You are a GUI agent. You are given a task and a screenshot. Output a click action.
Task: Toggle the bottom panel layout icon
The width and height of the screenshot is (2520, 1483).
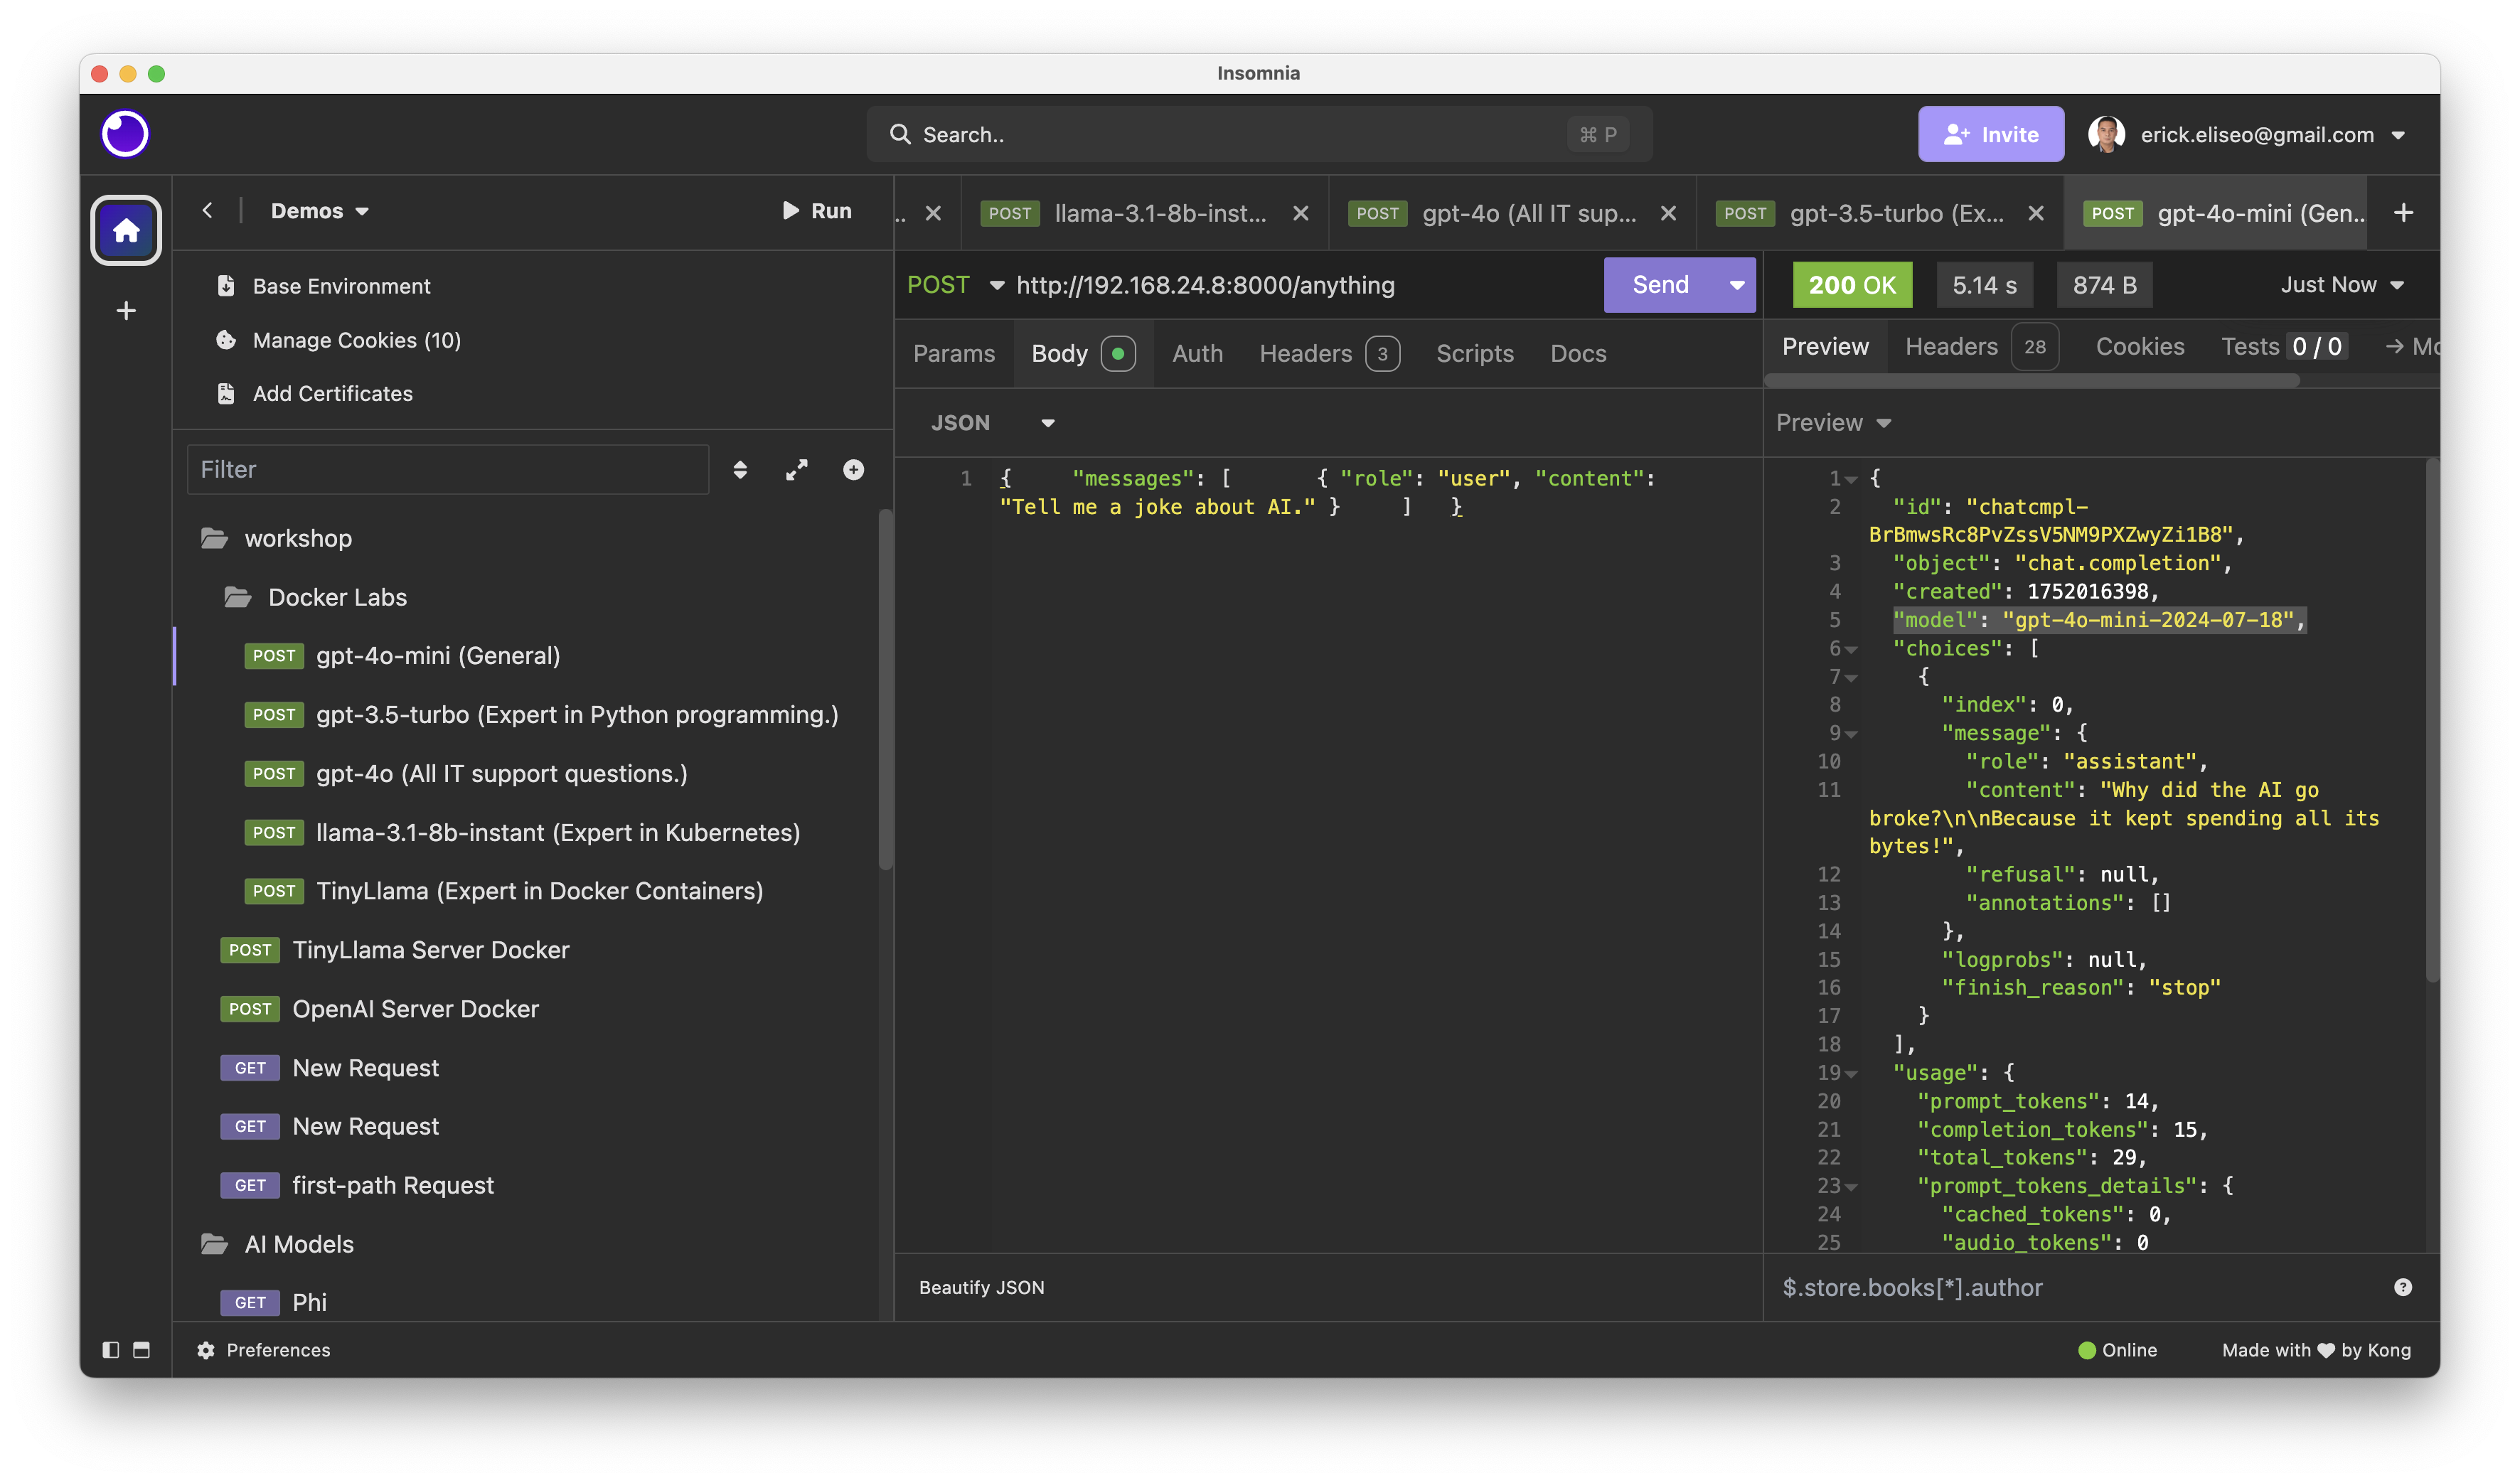point(142,1350)
